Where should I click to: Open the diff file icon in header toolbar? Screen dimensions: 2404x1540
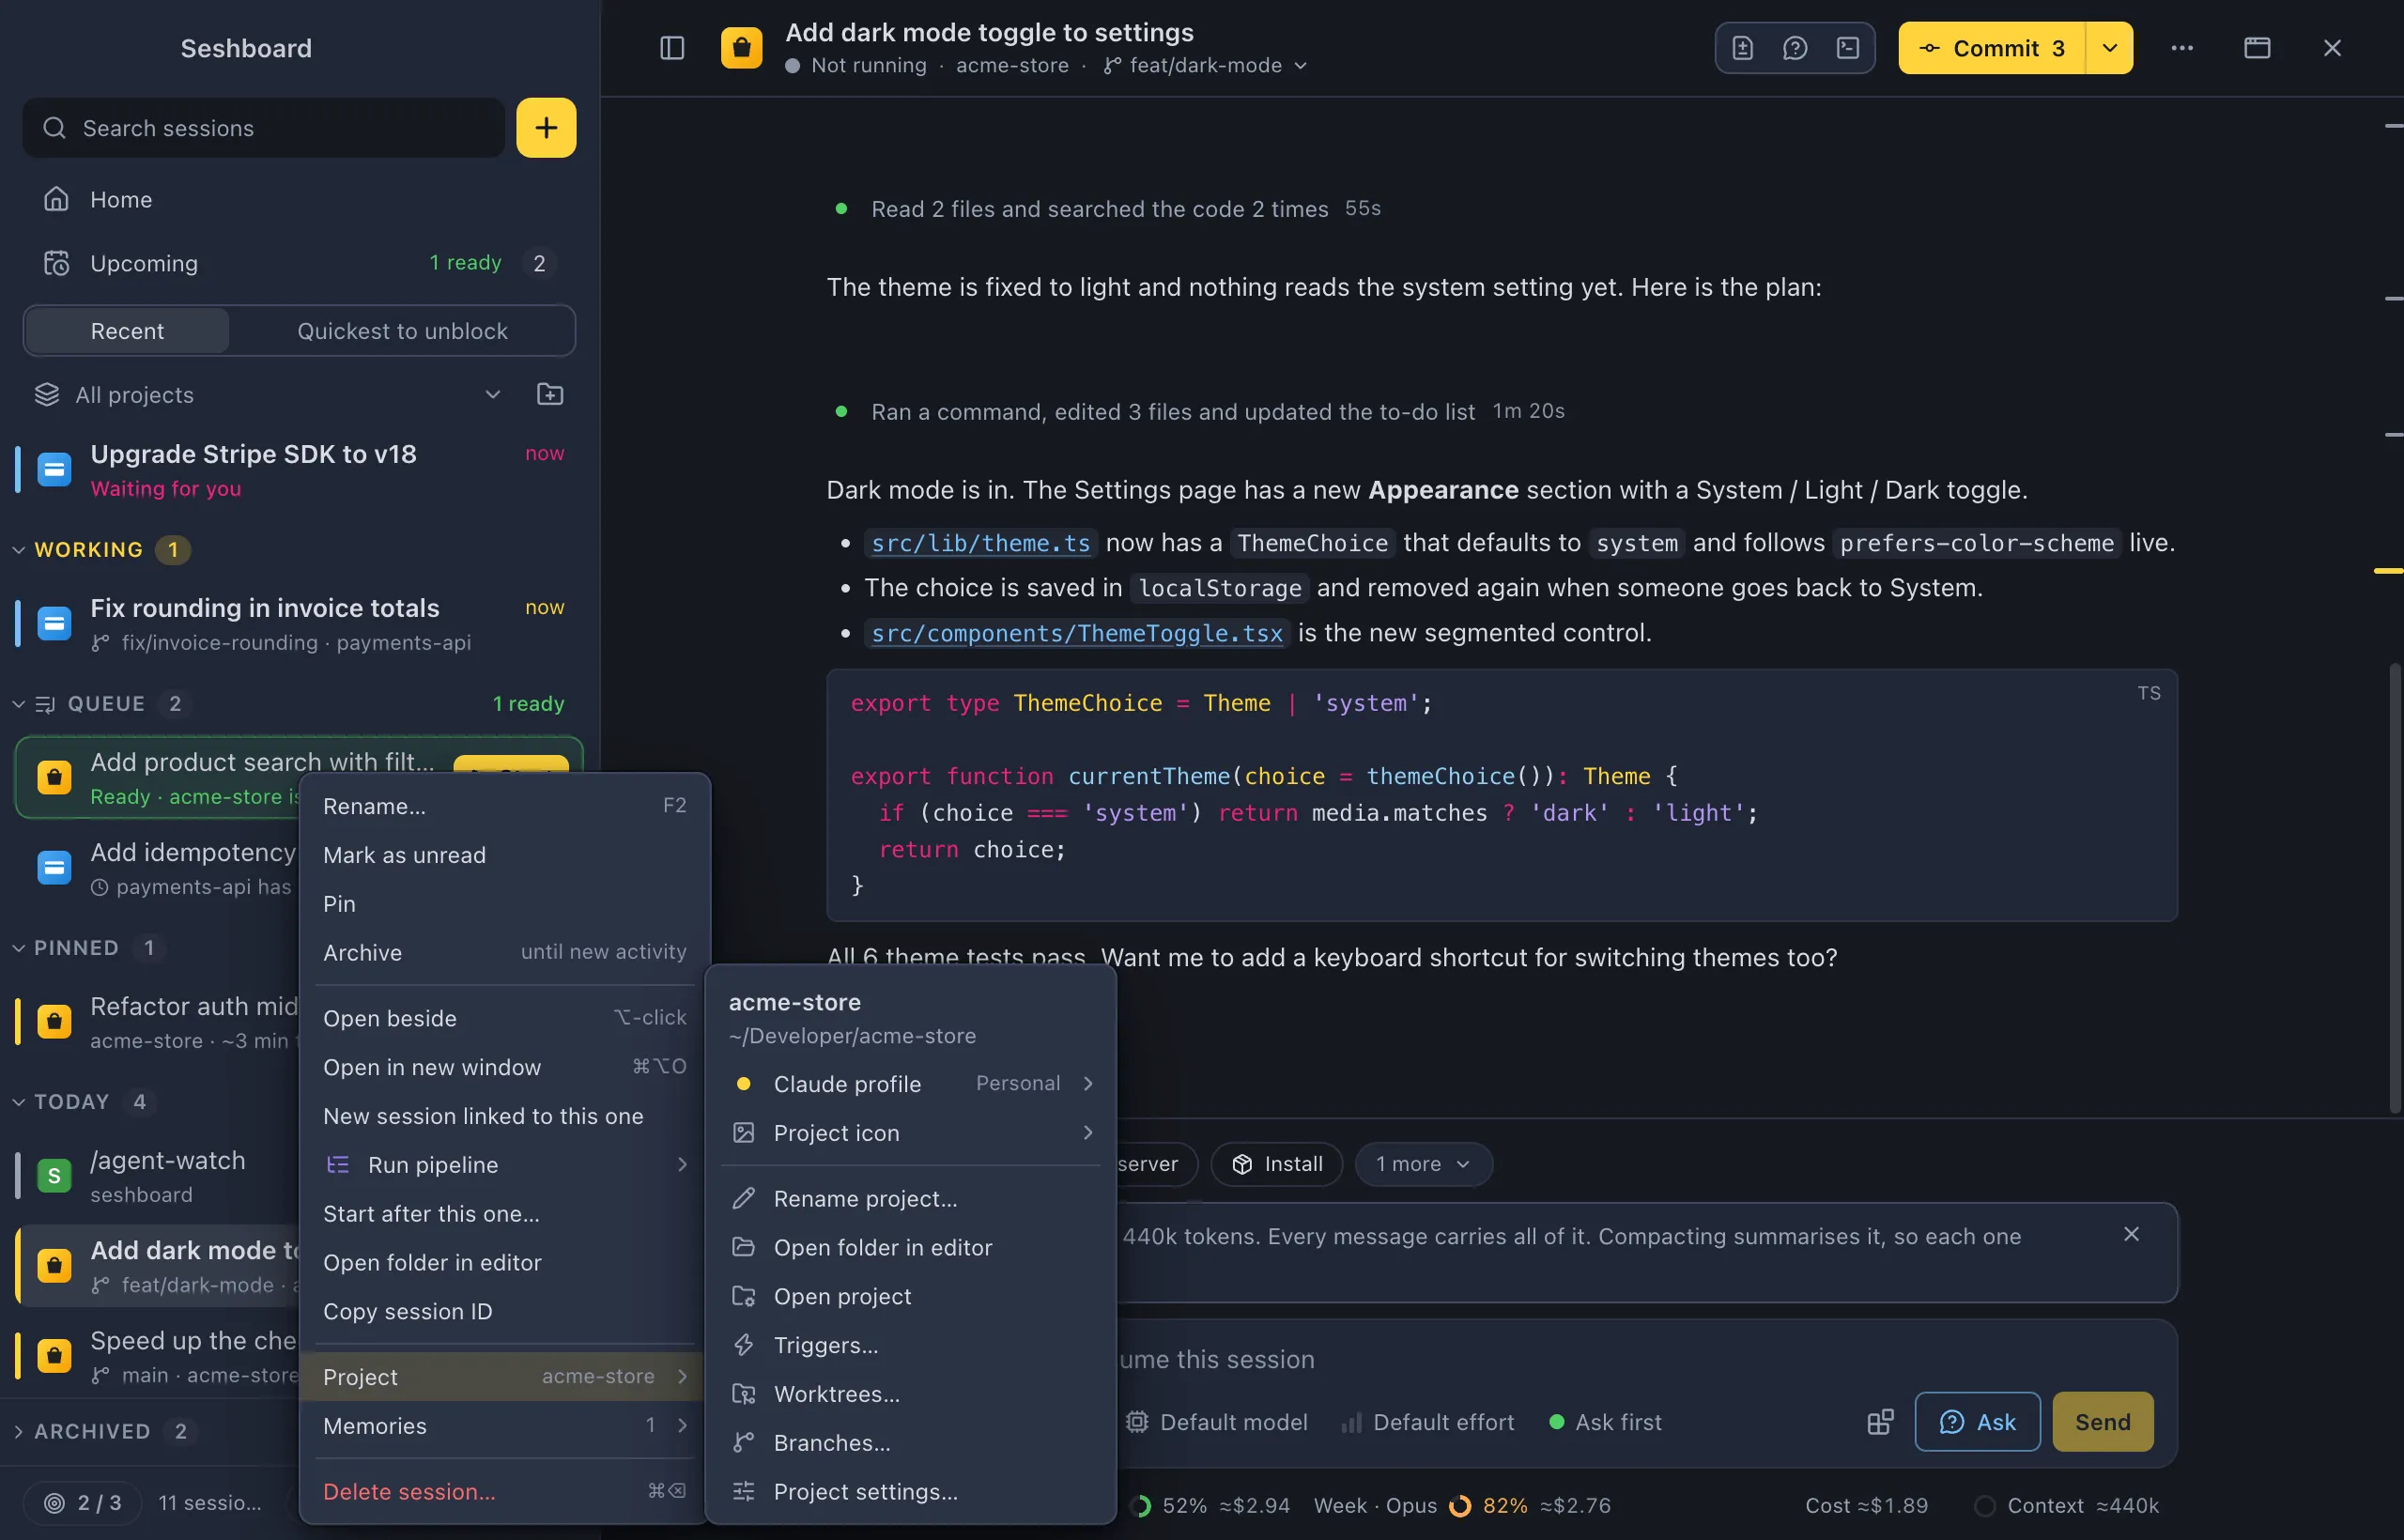[1742, 48]
